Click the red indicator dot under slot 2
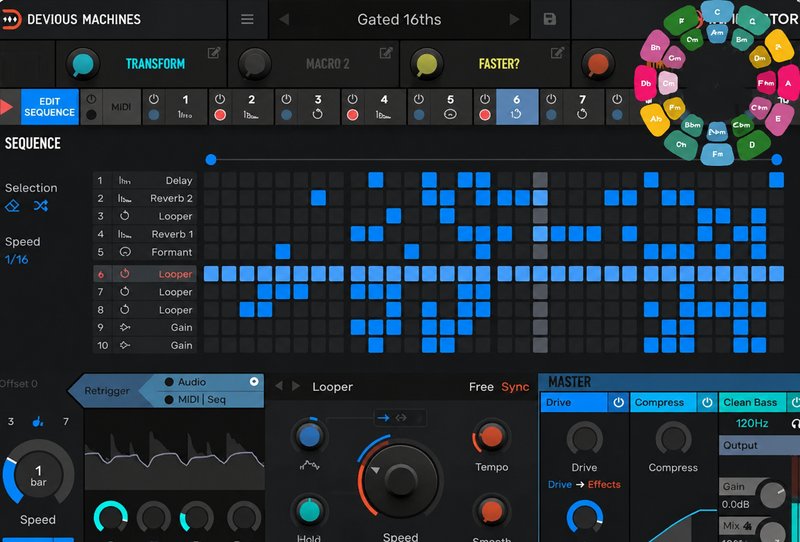The width and height of the screenshot is (800, 542). pos(220,115)
